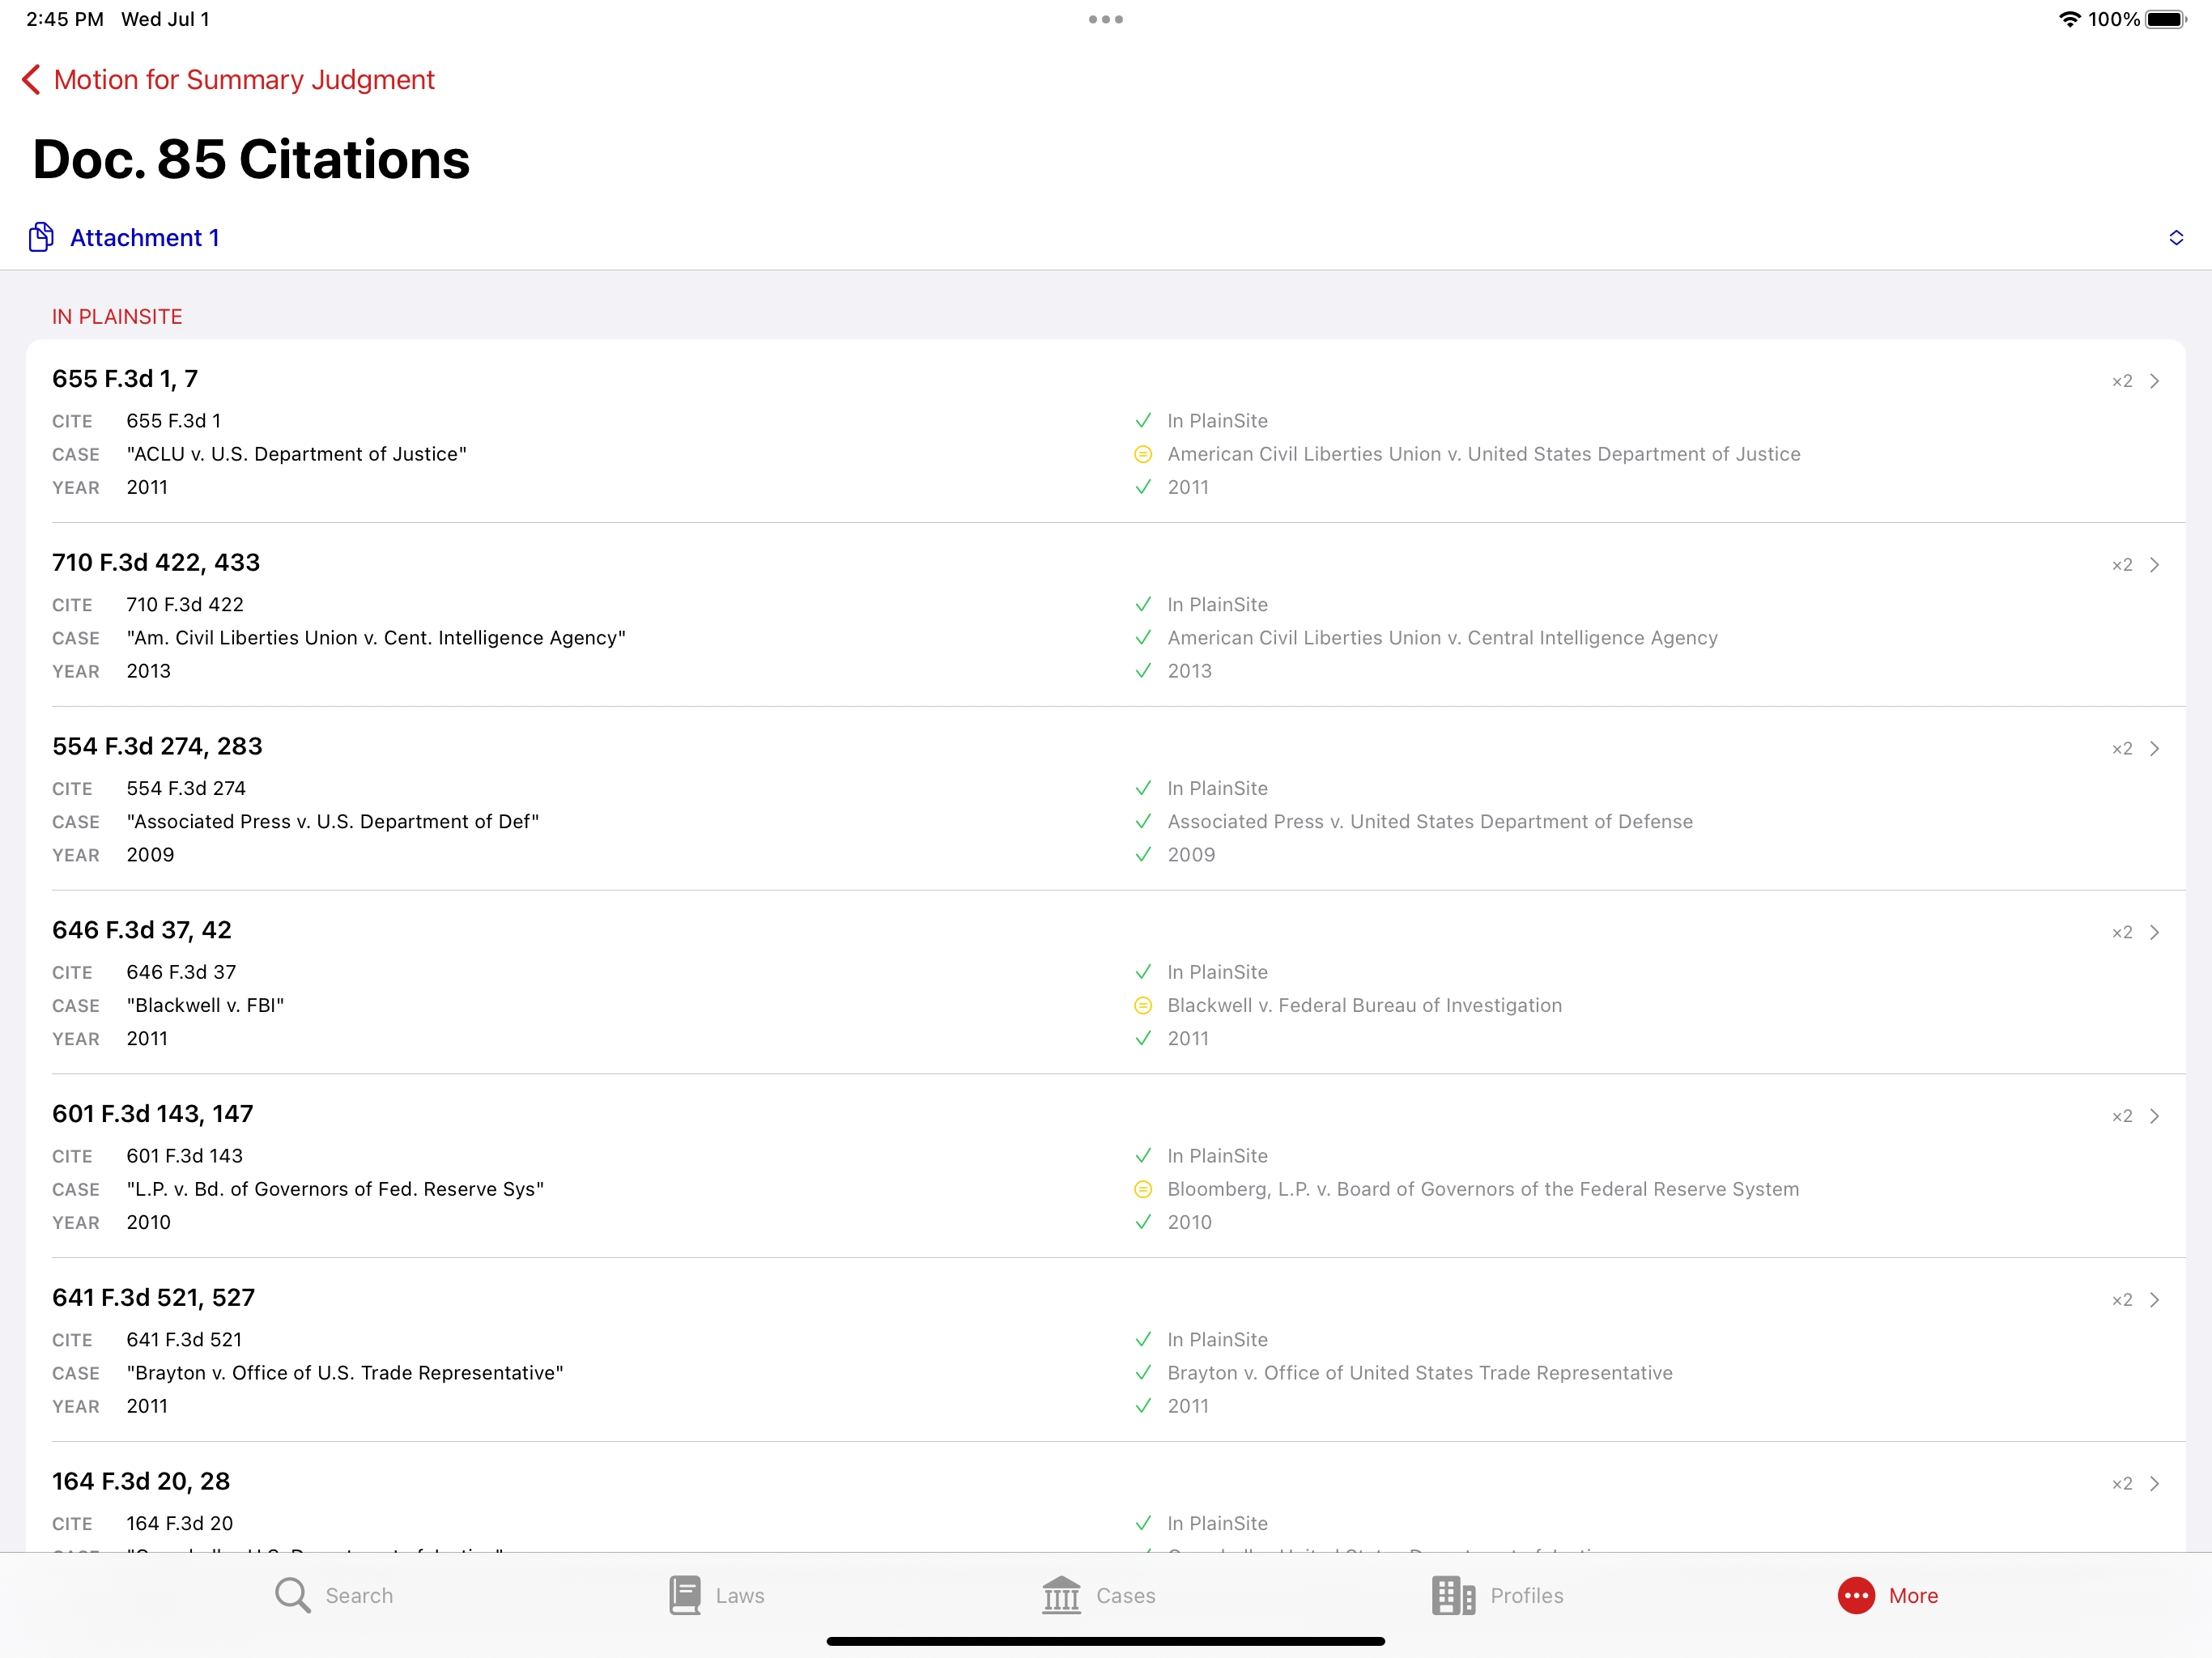The image size is (2212, 1658).
Task: Tap the battery status indicator
Action: pos(2166,19)
